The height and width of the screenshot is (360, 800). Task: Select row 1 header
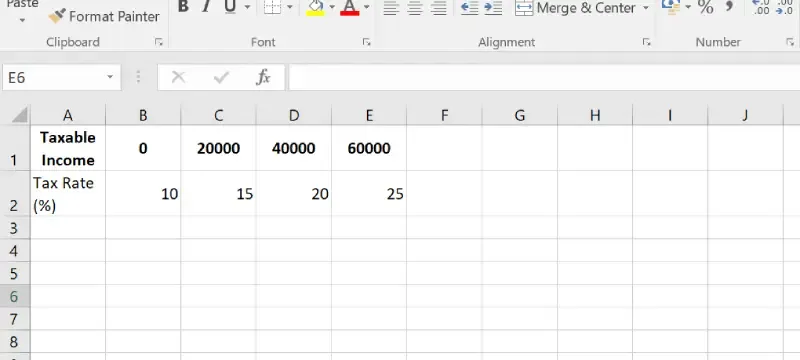pos(15,148)
